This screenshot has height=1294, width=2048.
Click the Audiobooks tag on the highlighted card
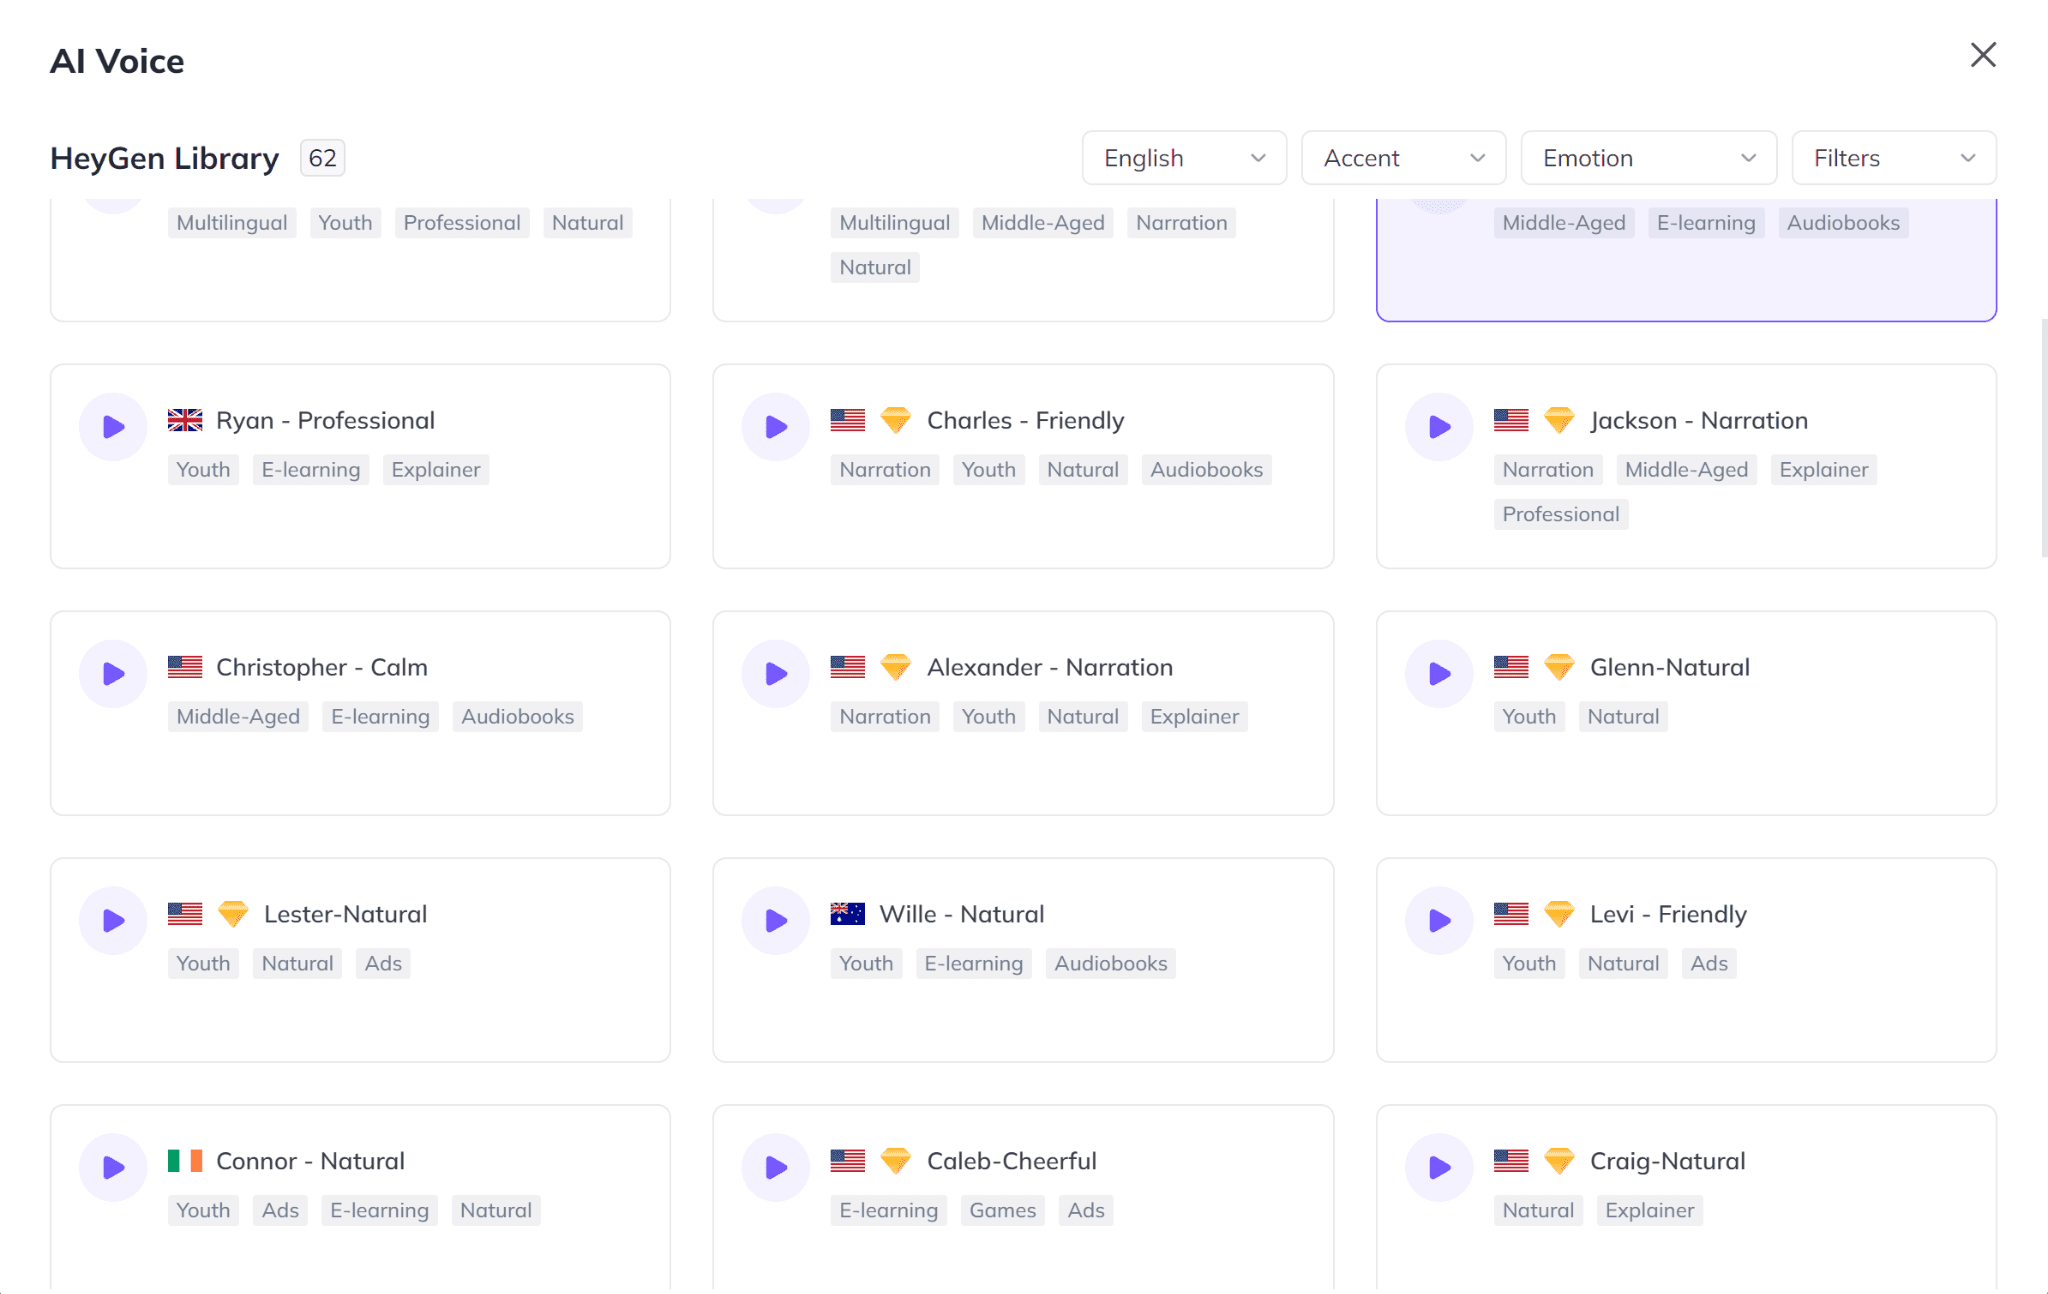tap(1843, 223)
